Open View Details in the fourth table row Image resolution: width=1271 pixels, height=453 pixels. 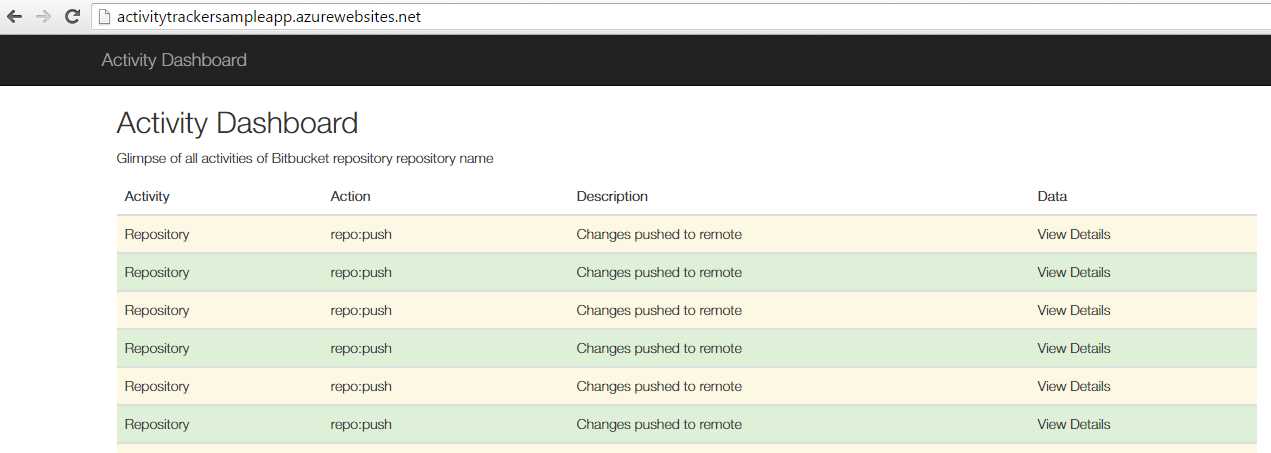(x=1073, y=348)
